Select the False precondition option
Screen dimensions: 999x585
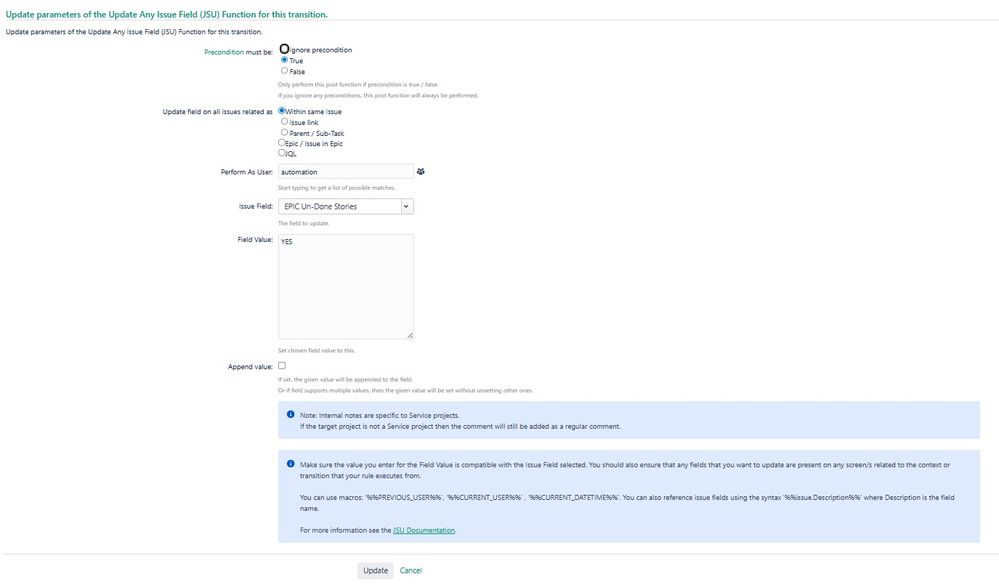283,70
